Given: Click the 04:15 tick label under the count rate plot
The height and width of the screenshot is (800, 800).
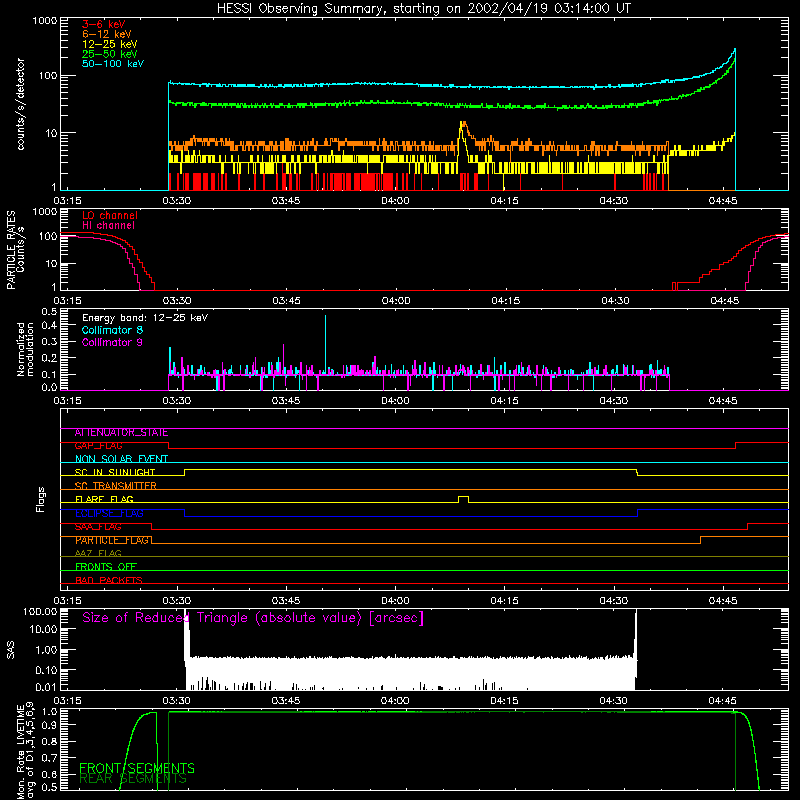Looking at the screenshot, I should pyautogui.click(x=504, y=201).
